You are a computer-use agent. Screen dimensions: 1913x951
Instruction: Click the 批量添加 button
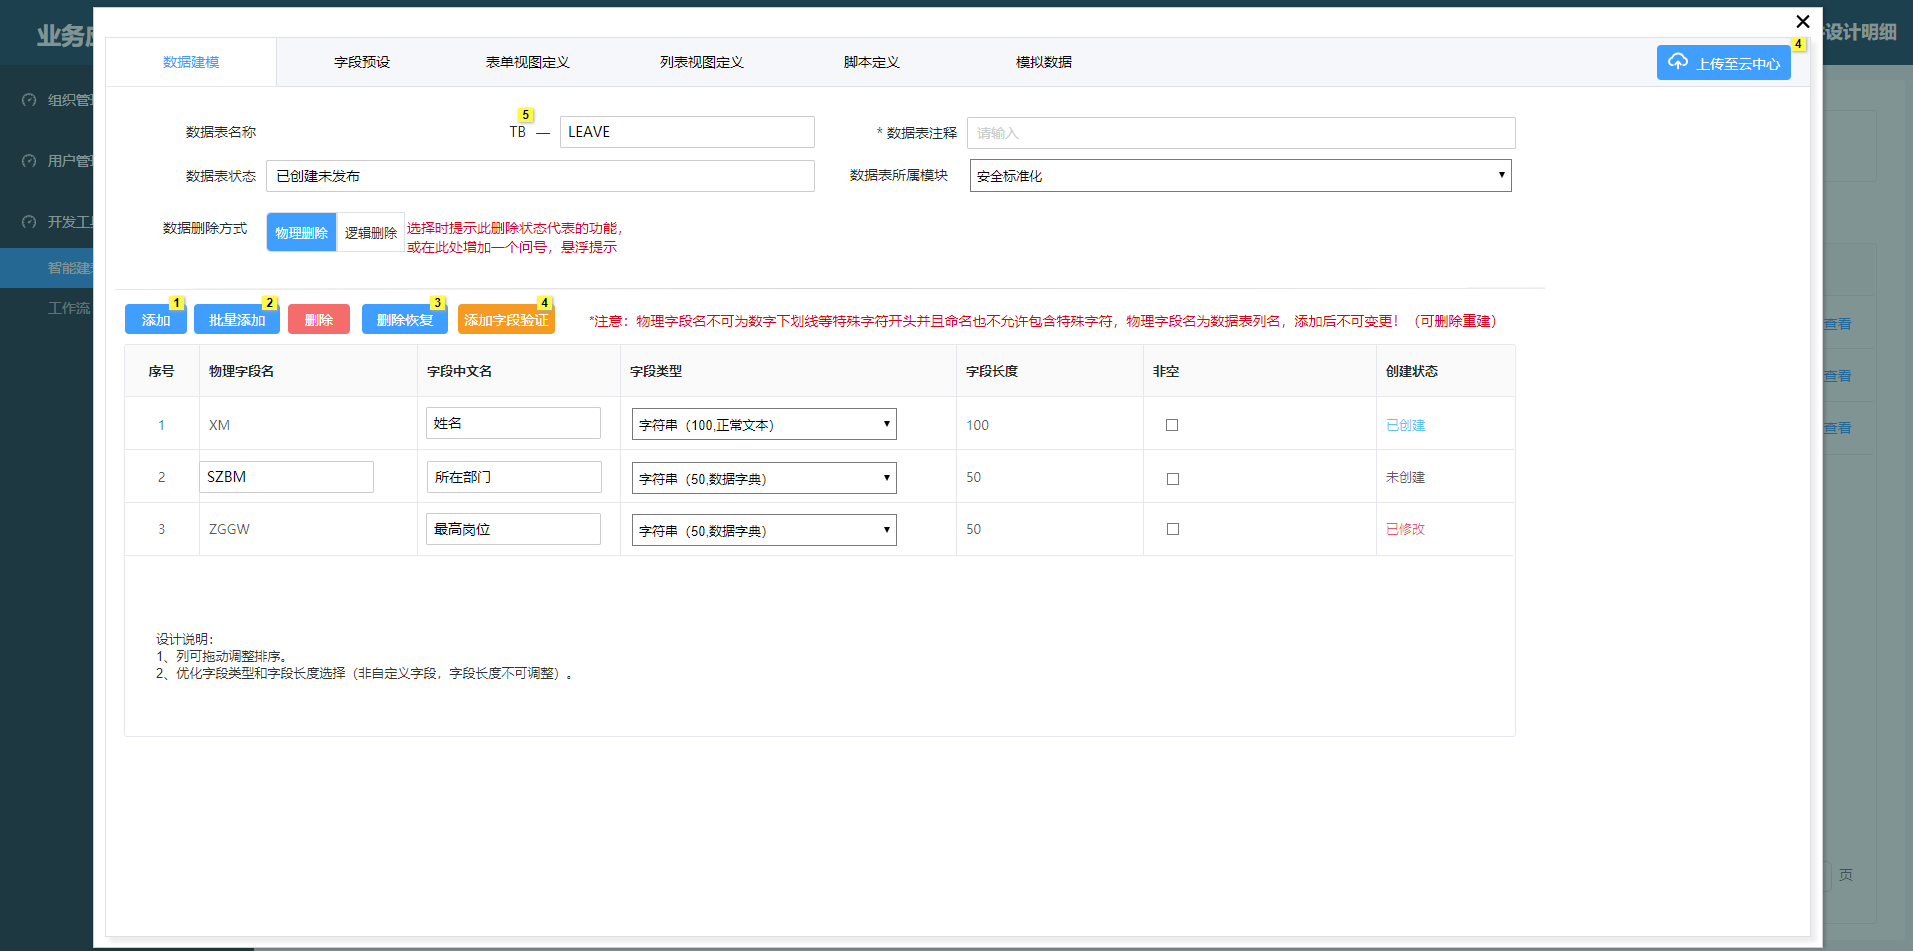coord(237,319)
